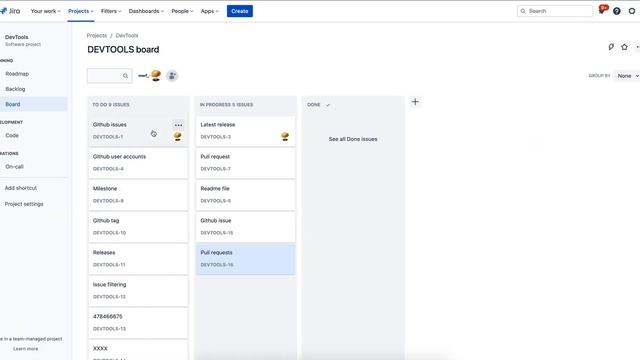Open the Your work menu
The width and height of the screenshot is (640, 360).
coord(45,11)
